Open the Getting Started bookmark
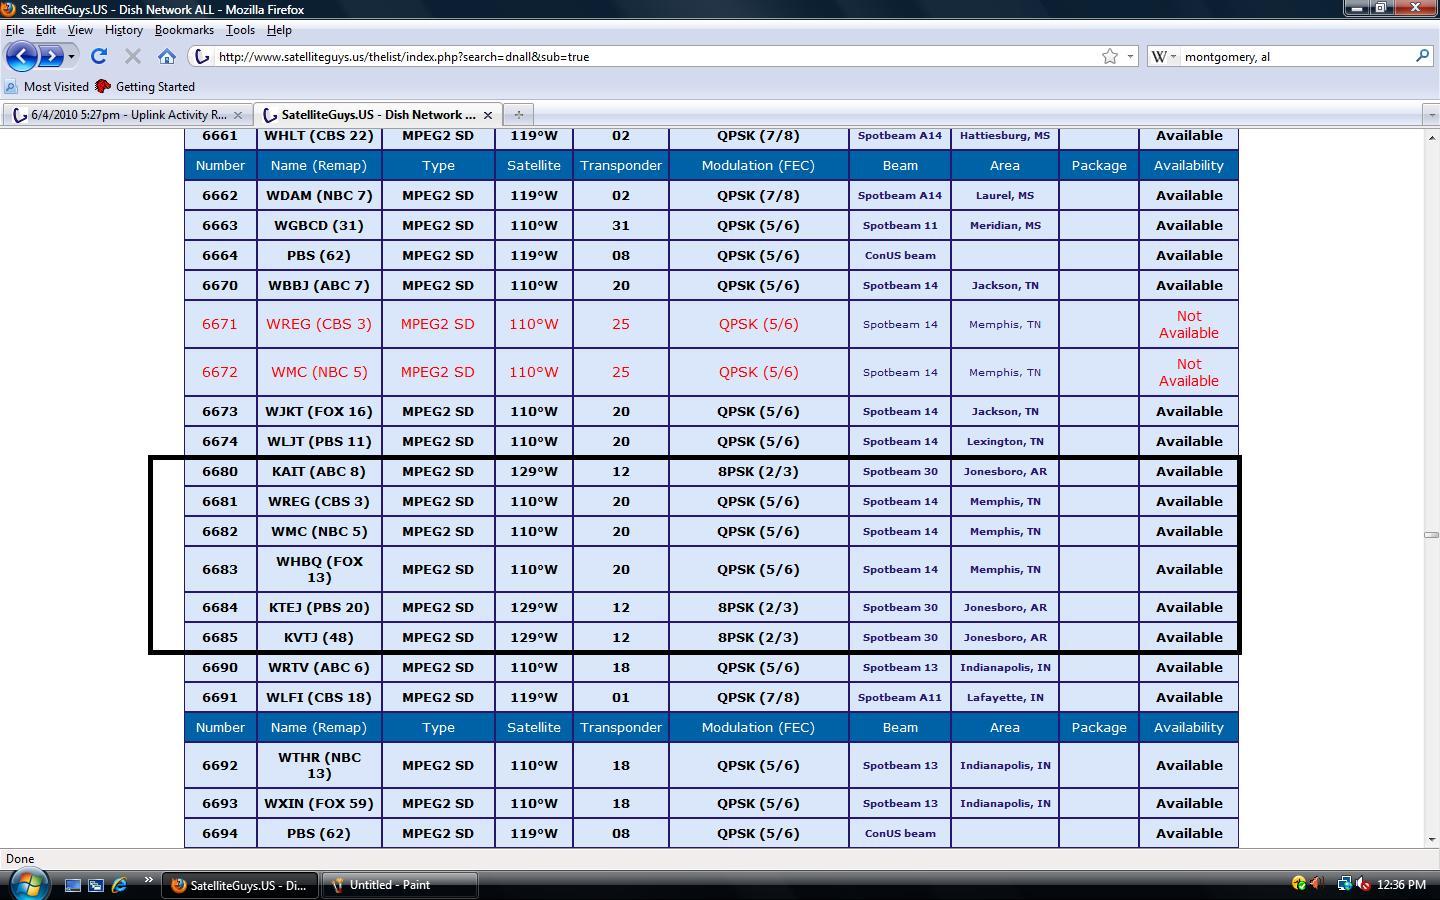Image resolution: width=1440 pixels, height=900 pixels. [x=145, y=87]
